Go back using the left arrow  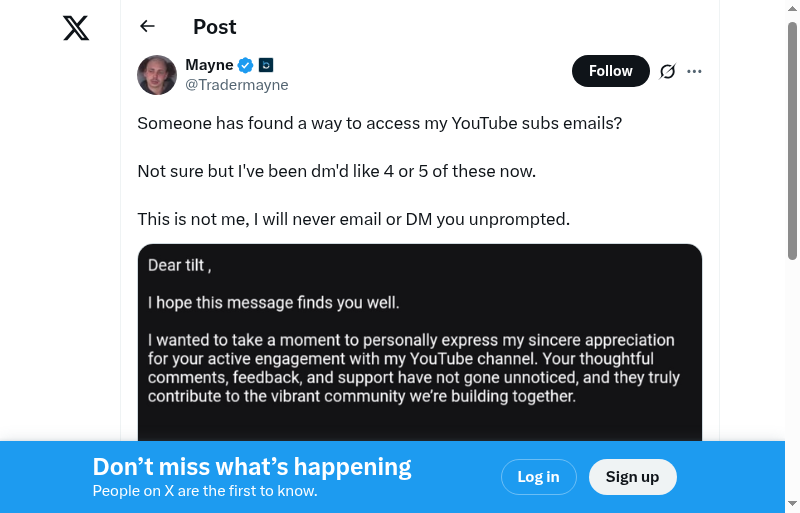tap(148, 26)
